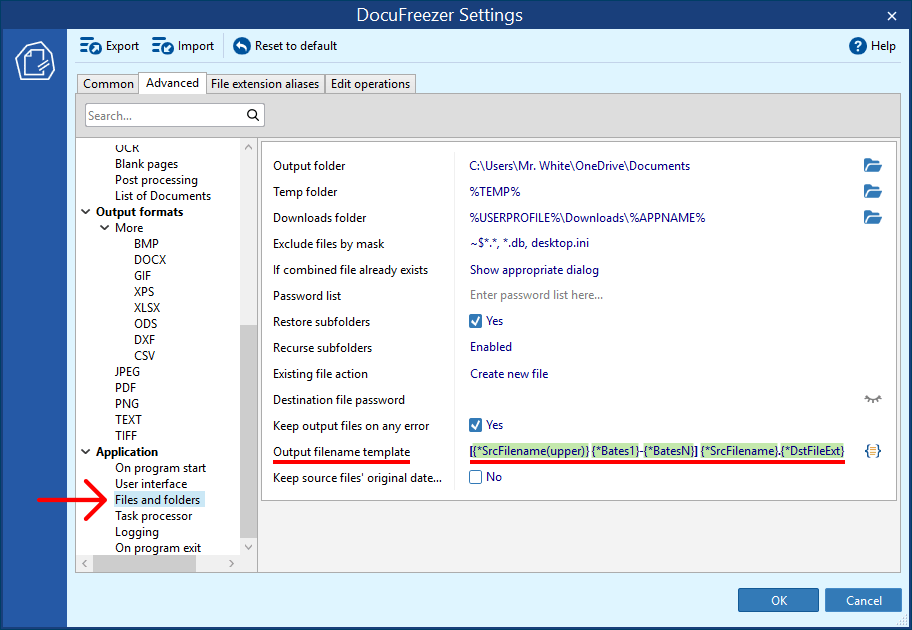
Task: Collapse the Output formats tree node
Action: pyautogui.click(x=86, y=212)
